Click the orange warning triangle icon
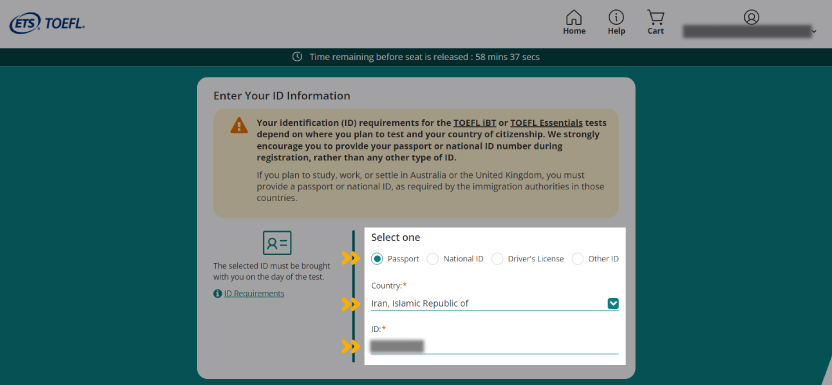The height and width of the screenshot is (385, 832). tap(239, 125)
